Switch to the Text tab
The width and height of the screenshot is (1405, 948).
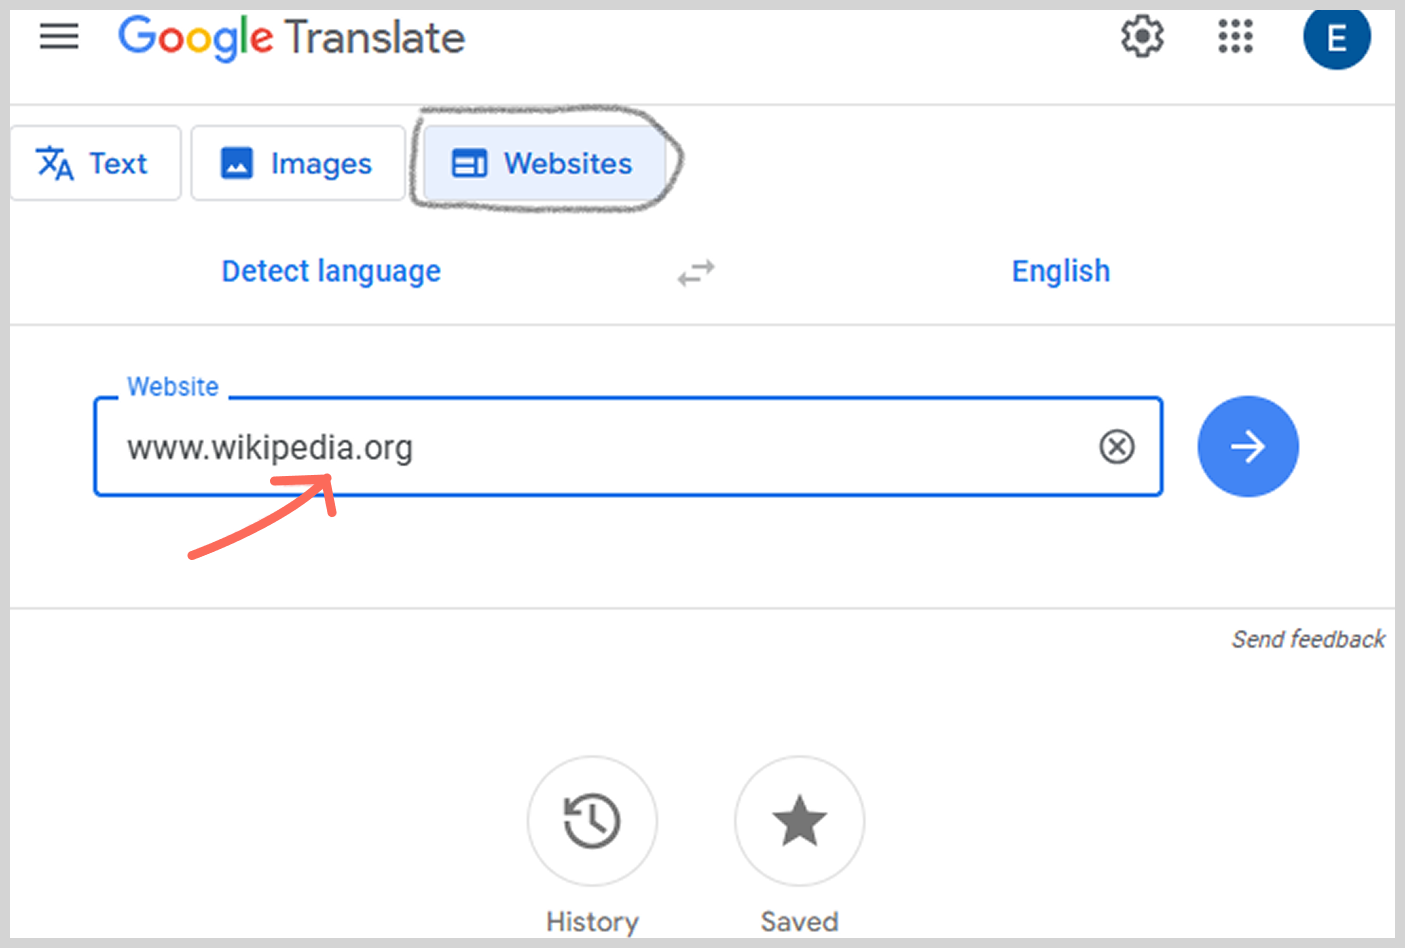96,163
